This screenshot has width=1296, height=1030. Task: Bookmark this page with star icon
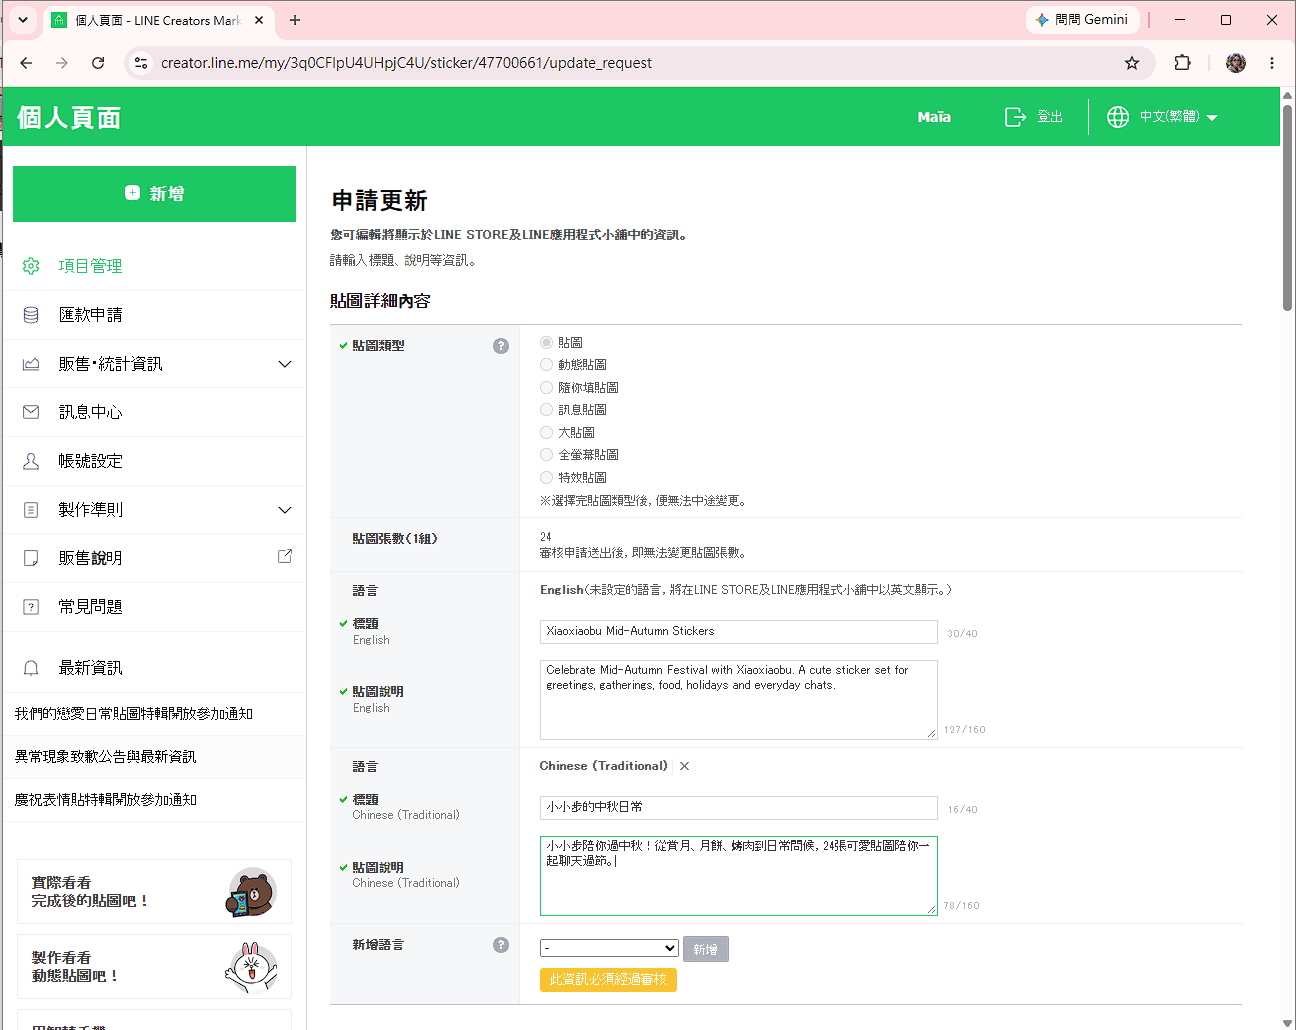(1132, 63)
